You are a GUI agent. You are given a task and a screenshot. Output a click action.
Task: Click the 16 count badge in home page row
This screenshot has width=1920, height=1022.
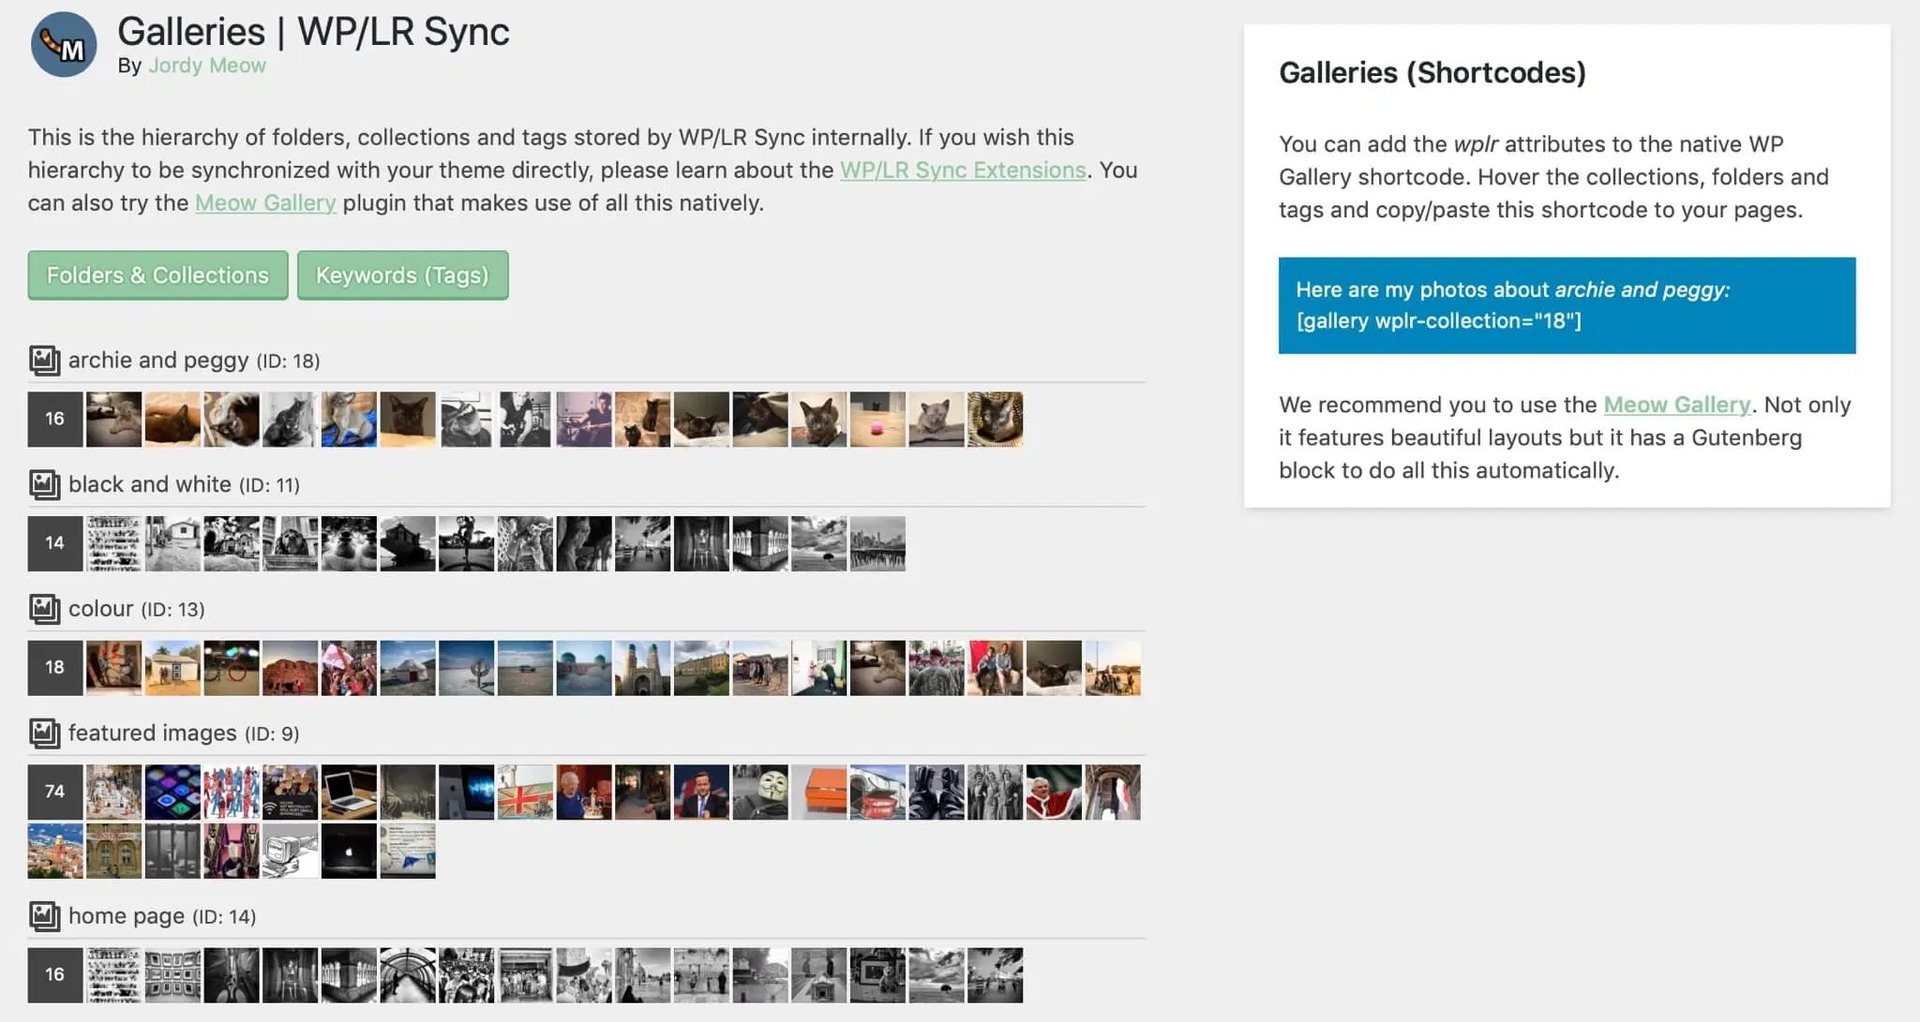[55, 975]
